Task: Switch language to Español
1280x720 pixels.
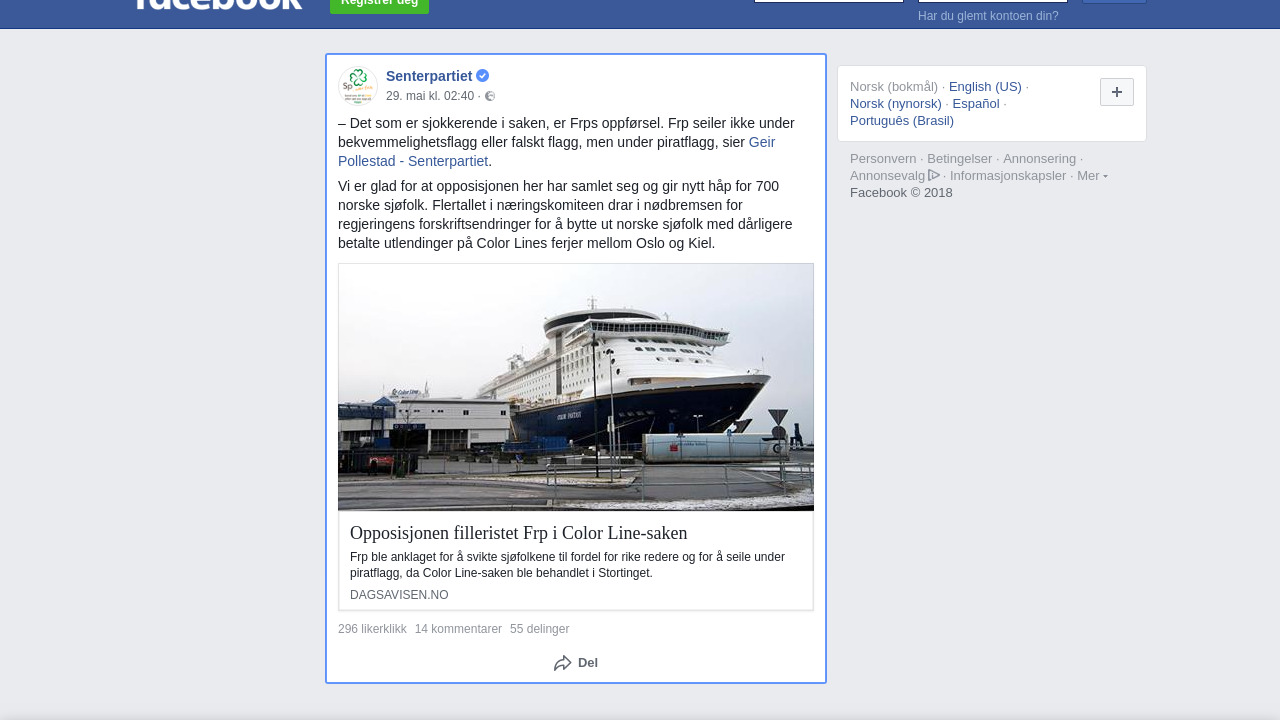Action: [x=976, y=104]
